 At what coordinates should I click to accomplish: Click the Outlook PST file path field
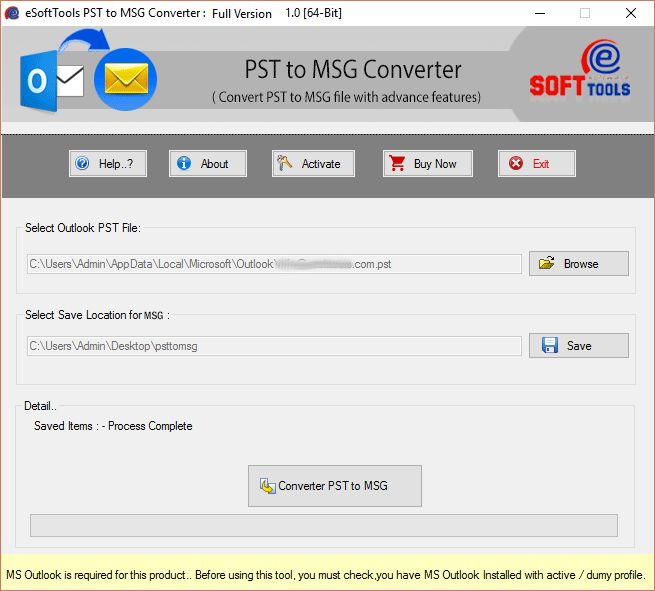click(274, 264)
